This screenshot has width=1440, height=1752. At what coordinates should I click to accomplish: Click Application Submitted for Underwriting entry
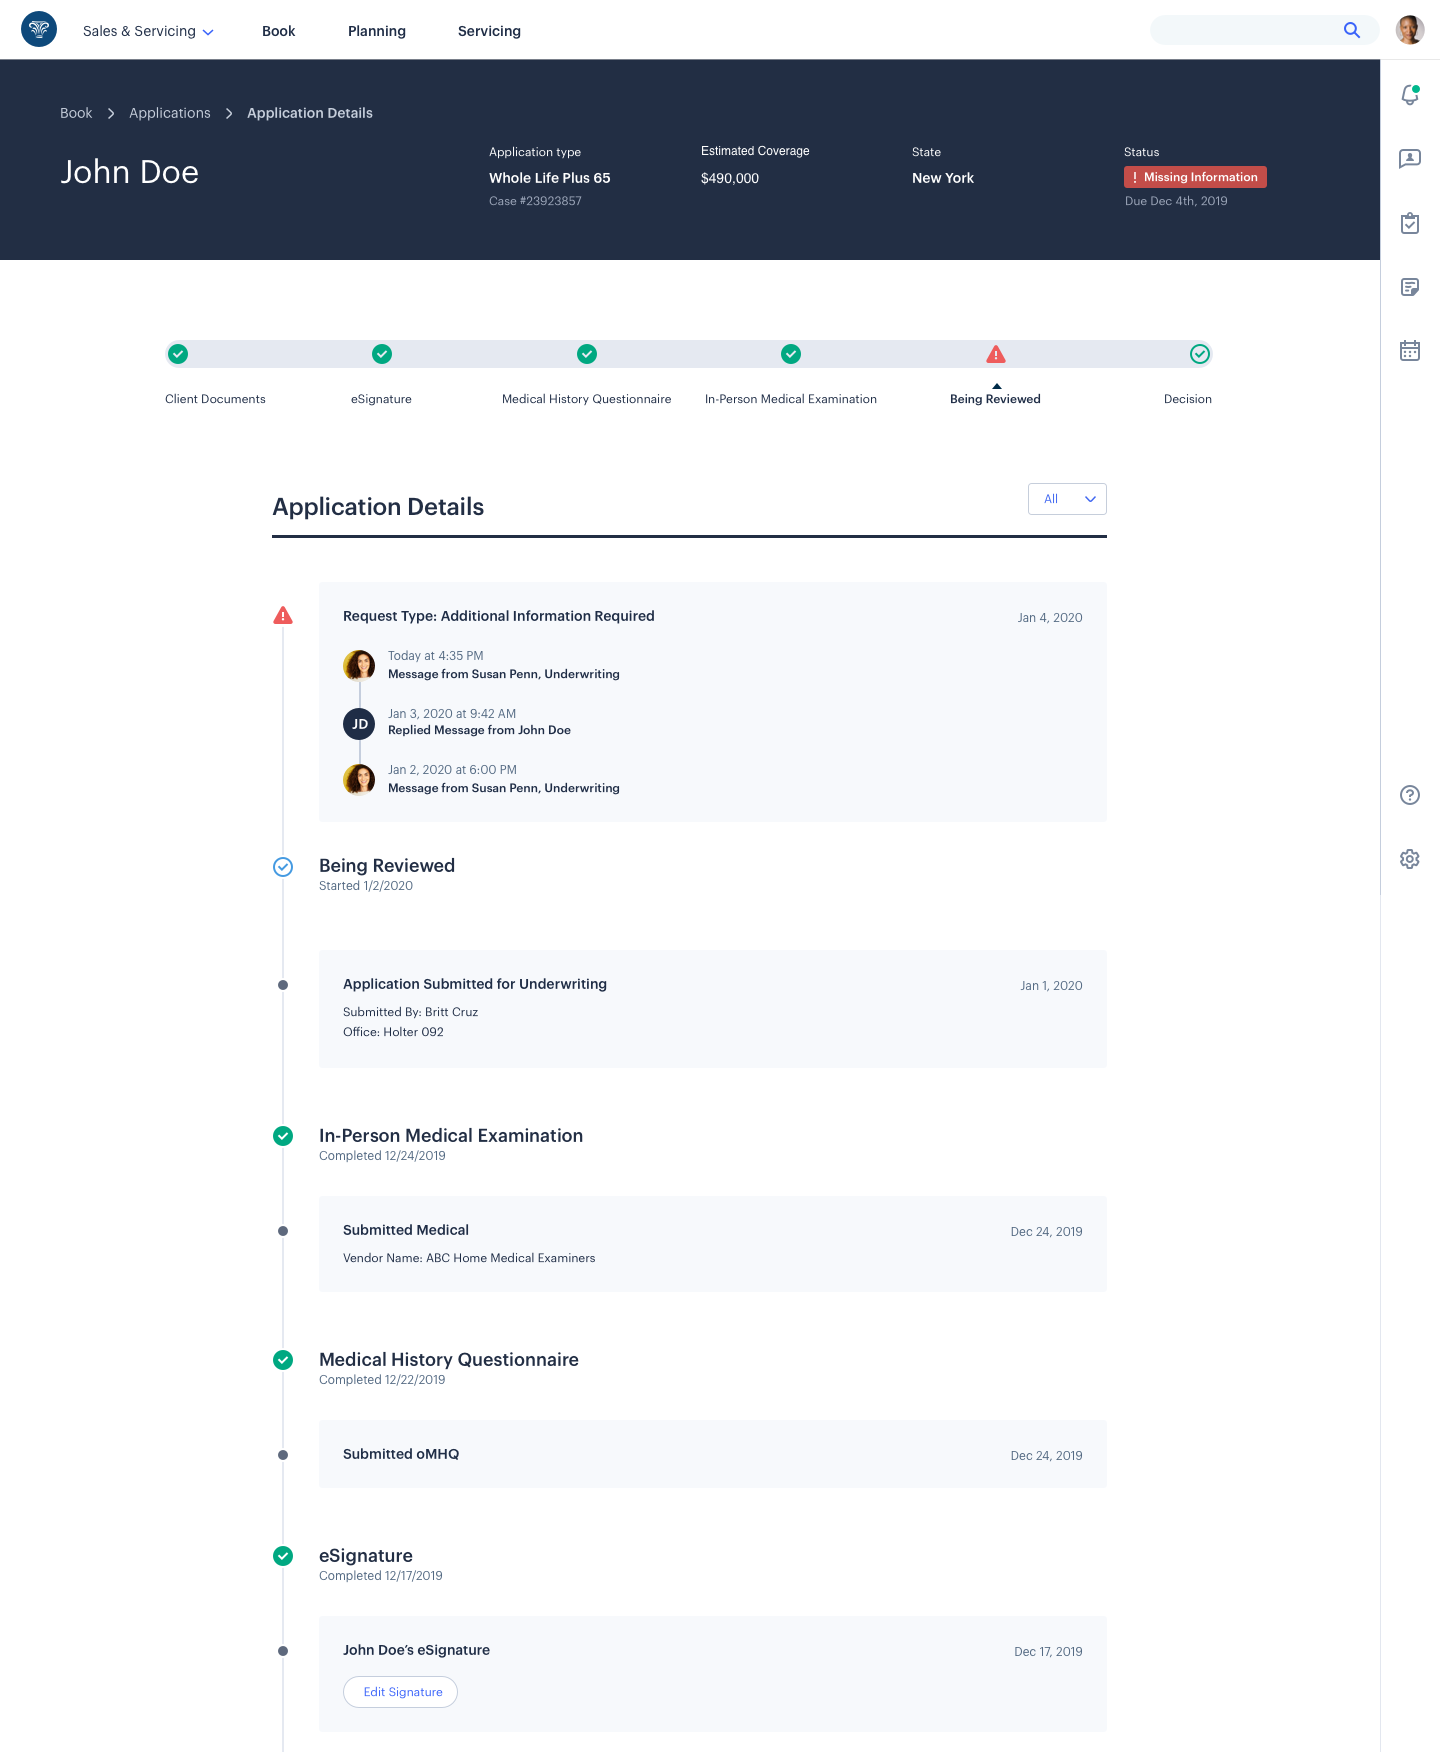(712, 1009)
